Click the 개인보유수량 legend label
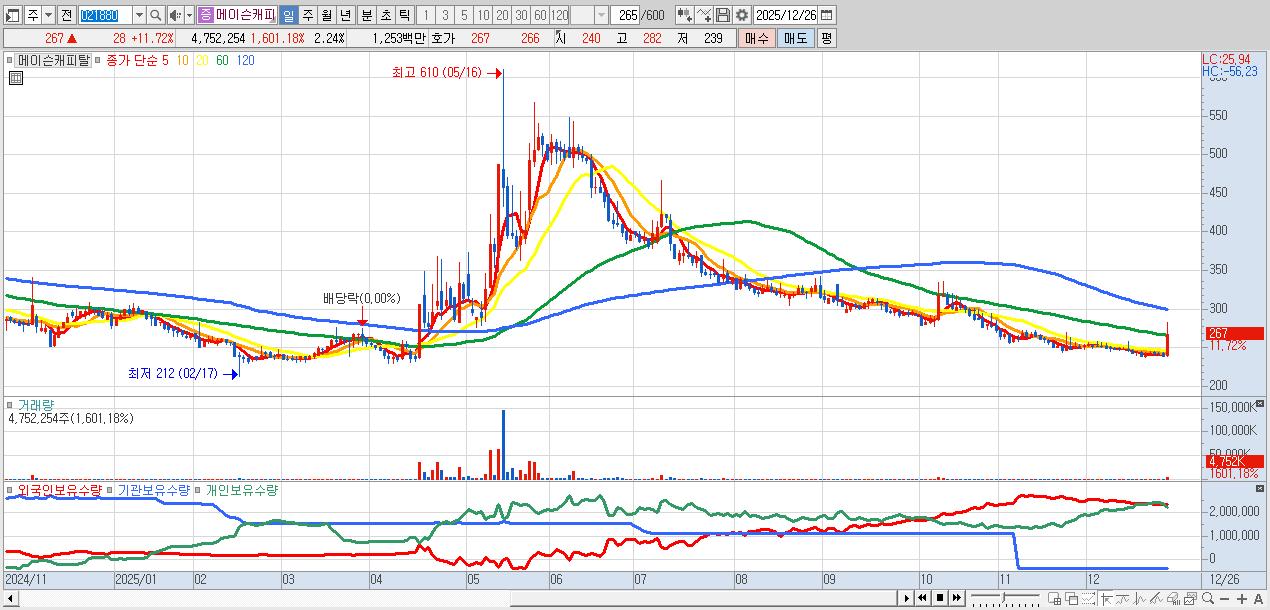 (x=242, y=490)
